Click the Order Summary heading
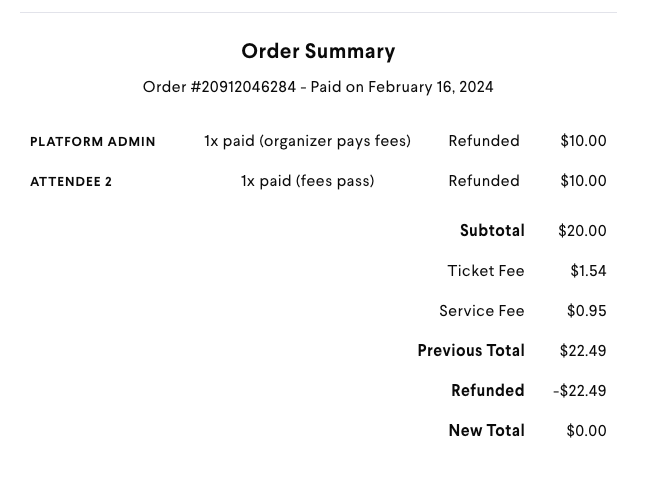 (x=318, y=51)
